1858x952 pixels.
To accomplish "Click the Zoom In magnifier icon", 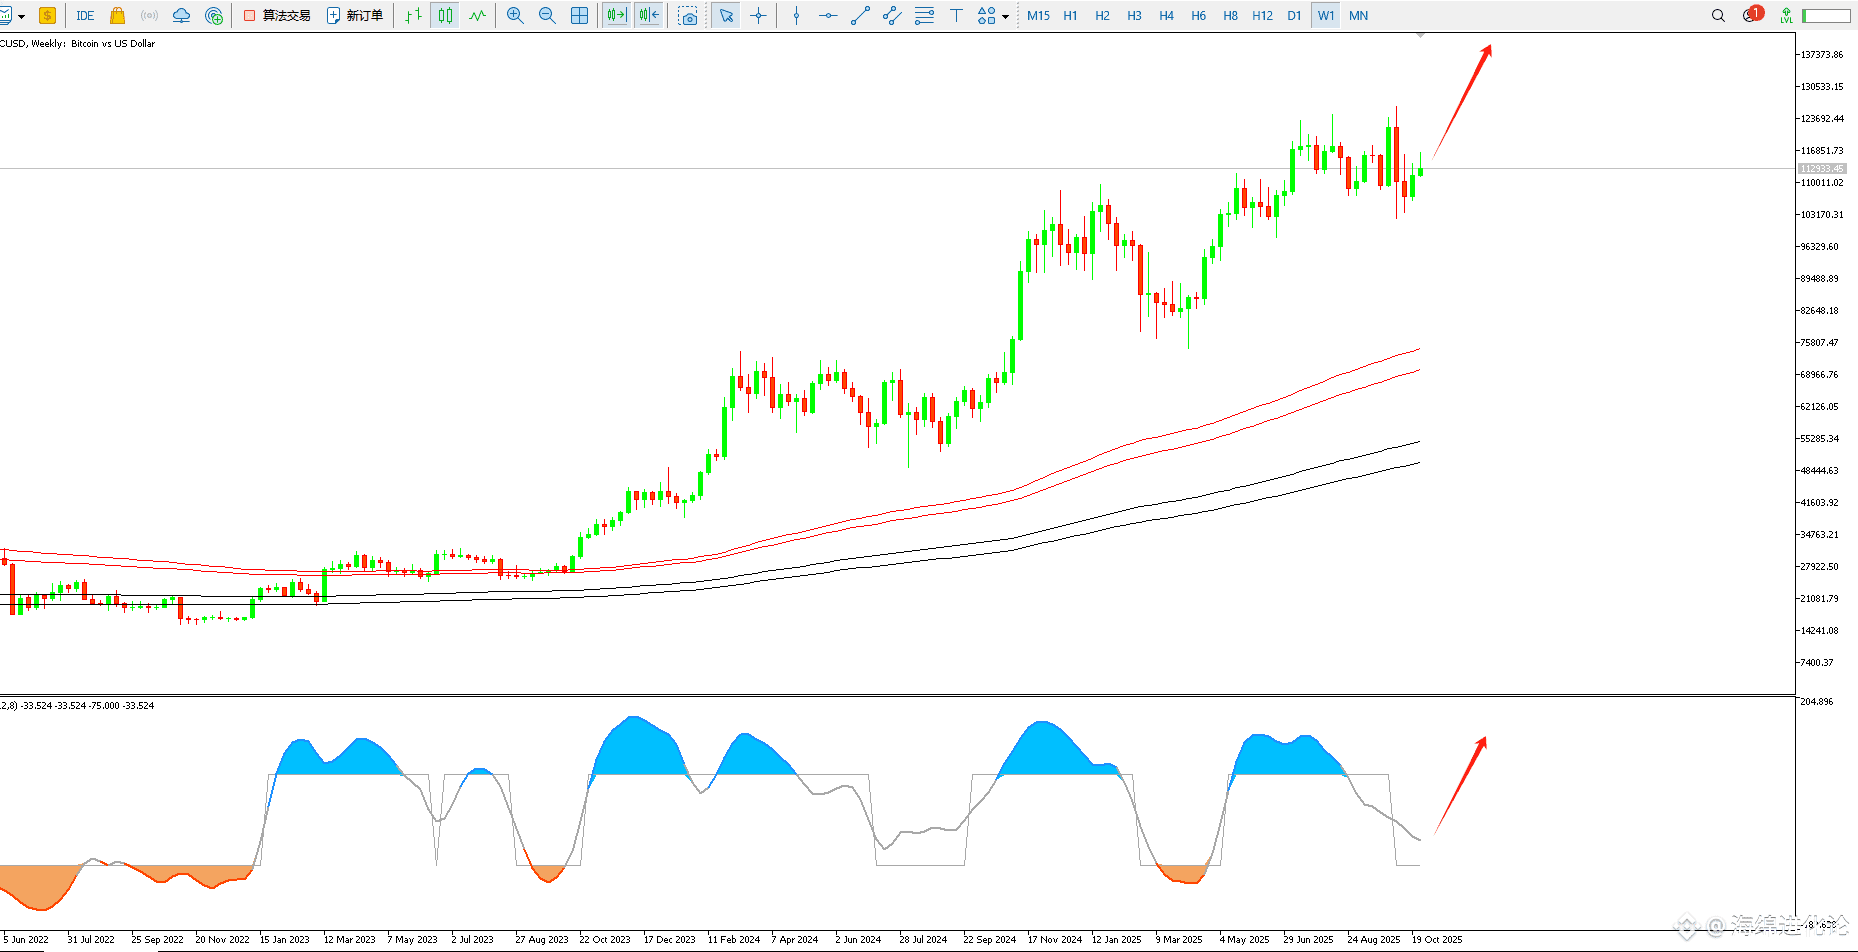I will coord(515,16).
